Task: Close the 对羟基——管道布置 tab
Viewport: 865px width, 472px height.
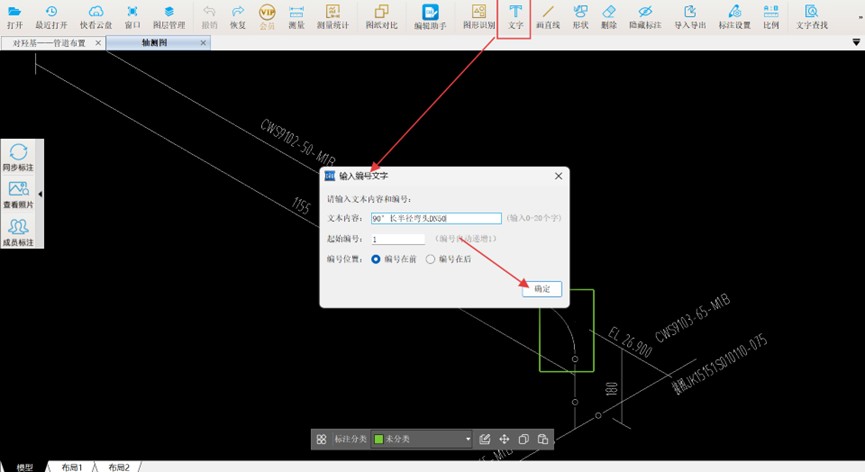Action: coord(98,42)
